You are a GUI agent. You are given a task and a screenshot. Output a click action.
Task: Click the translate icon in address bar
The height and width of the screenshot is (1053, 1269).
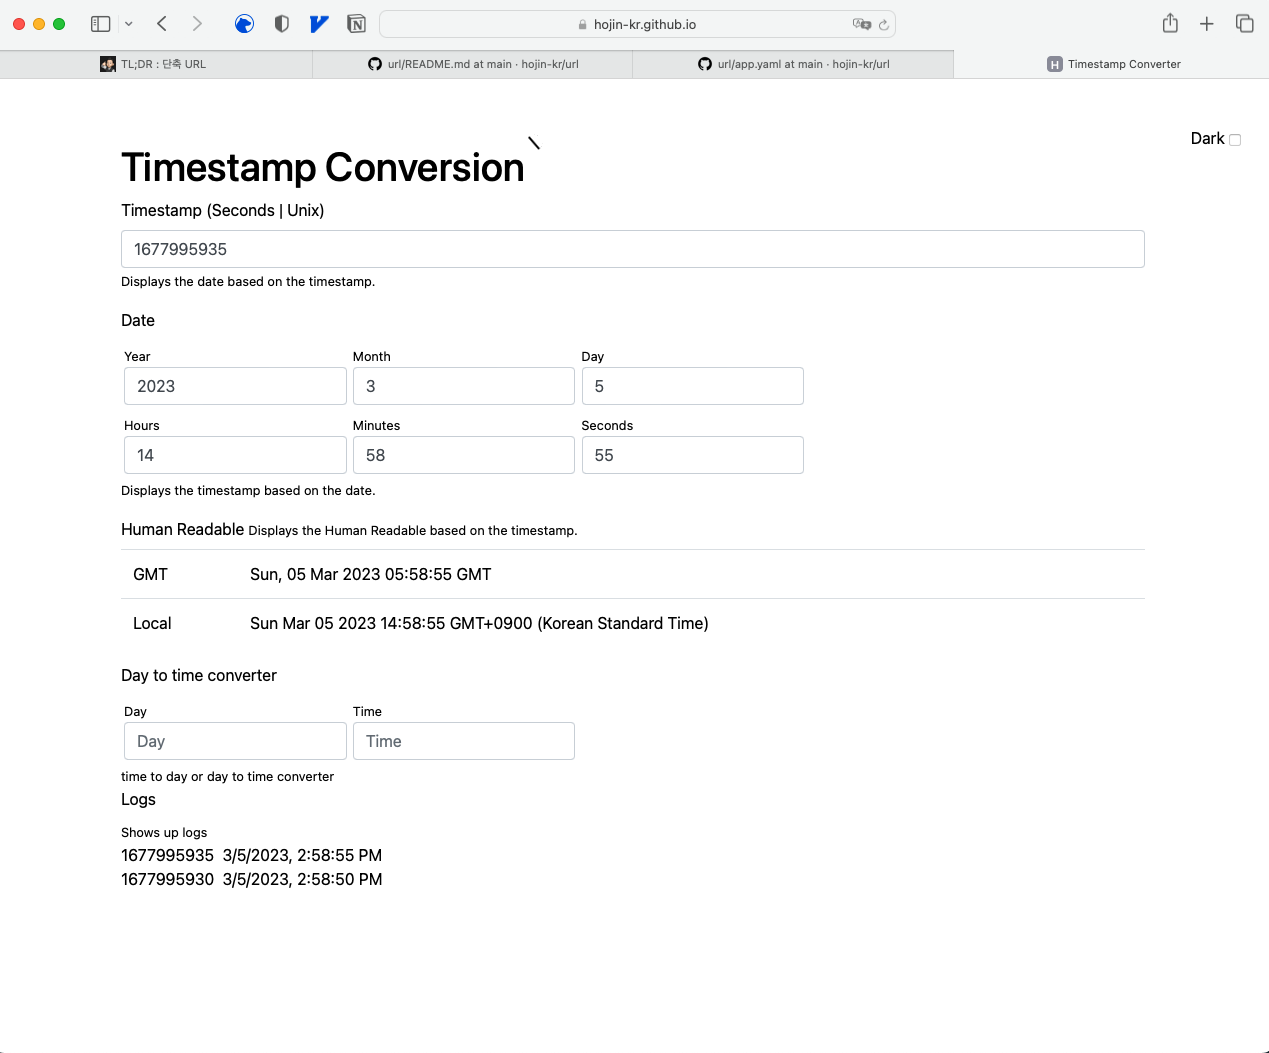861,24
